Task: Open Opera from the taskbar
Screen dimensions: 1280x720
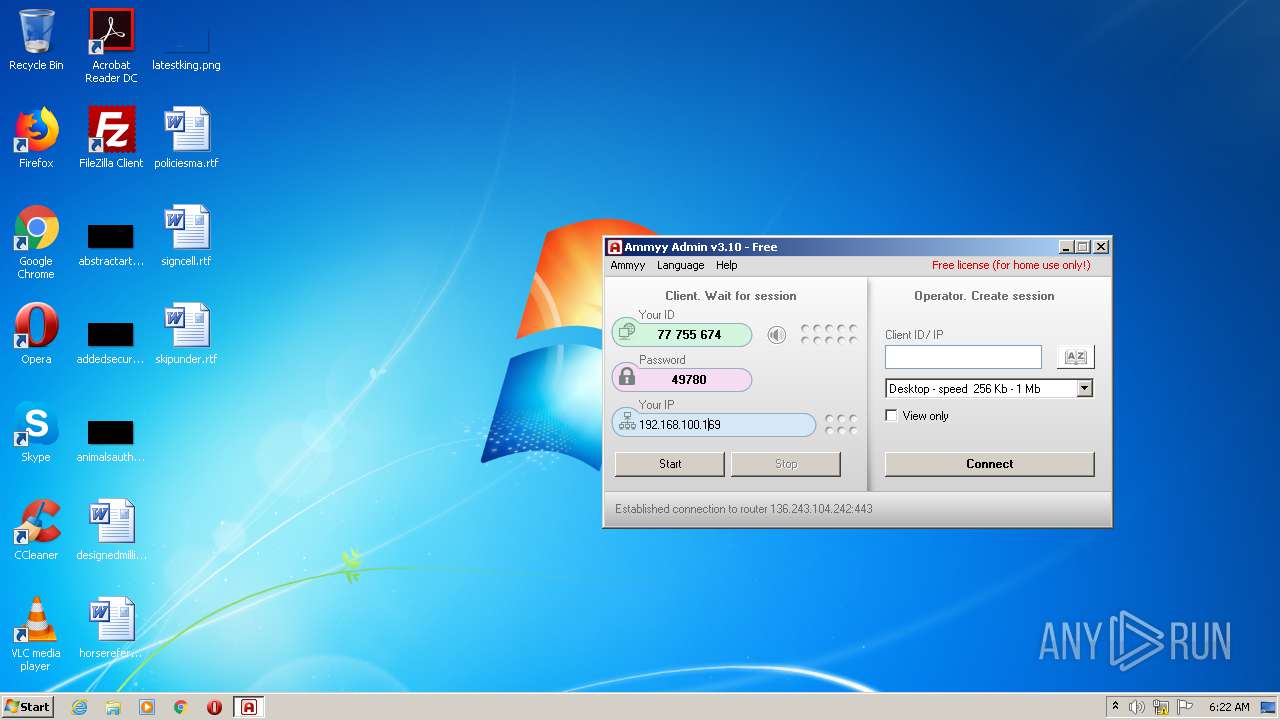Action: (214, 707)
